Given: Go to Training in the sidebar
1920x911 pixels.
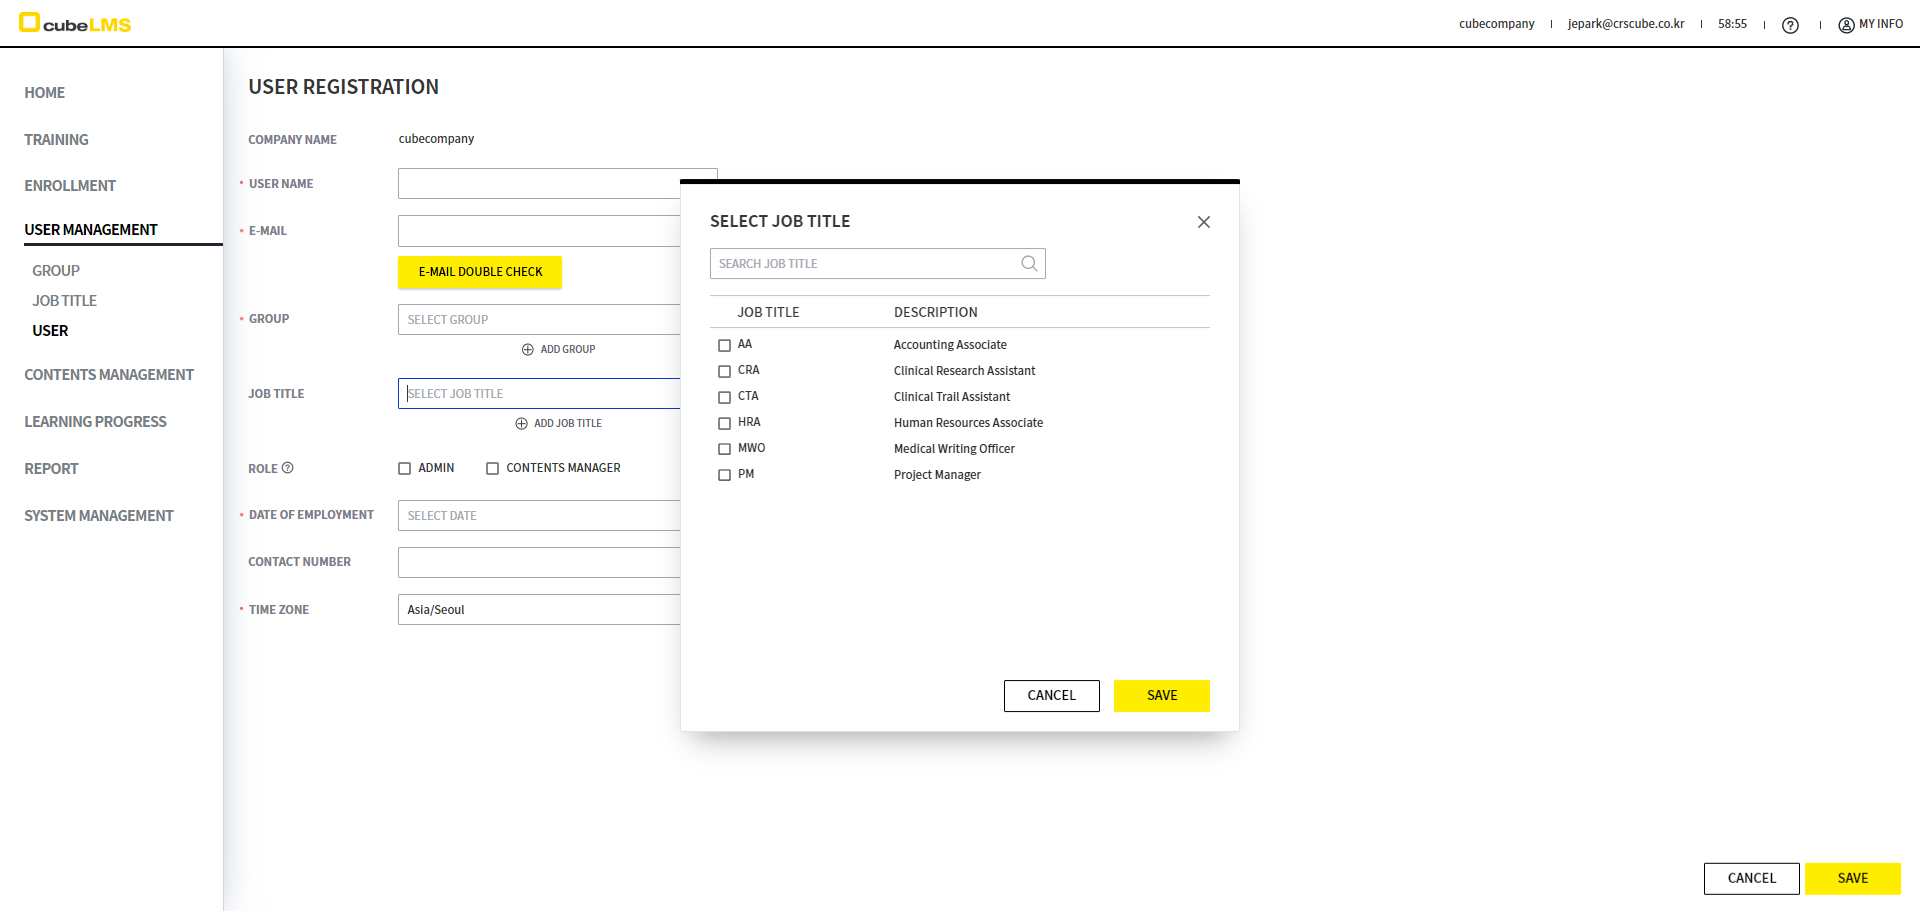Looking at the screenshot, I should [56, 140].
